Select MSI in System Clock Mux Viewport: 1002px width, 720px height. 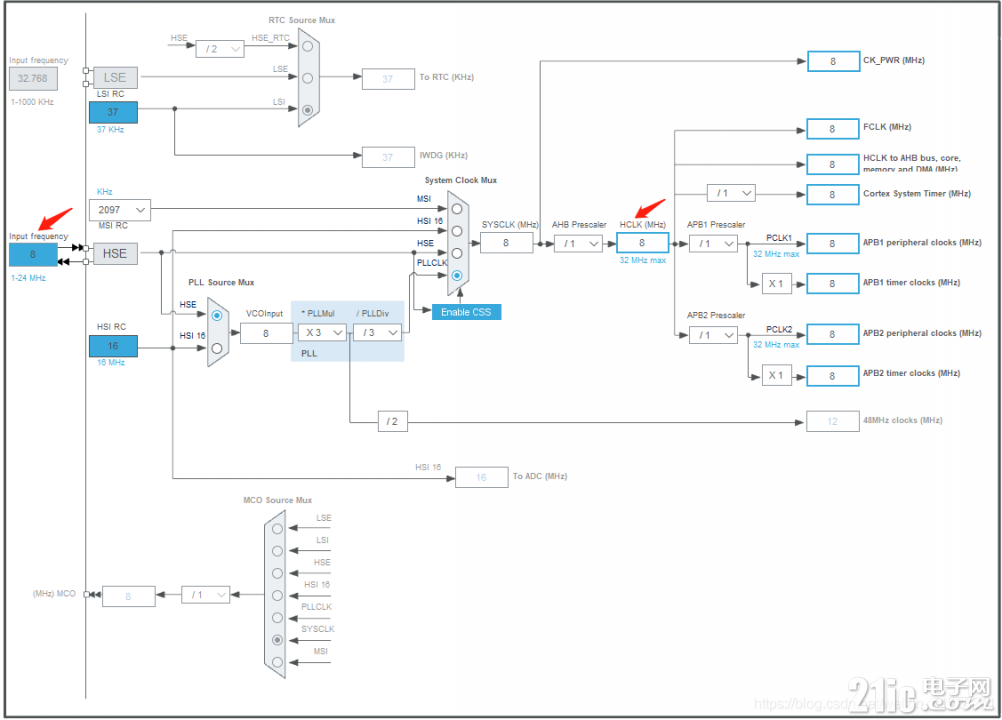pos(457,209)
